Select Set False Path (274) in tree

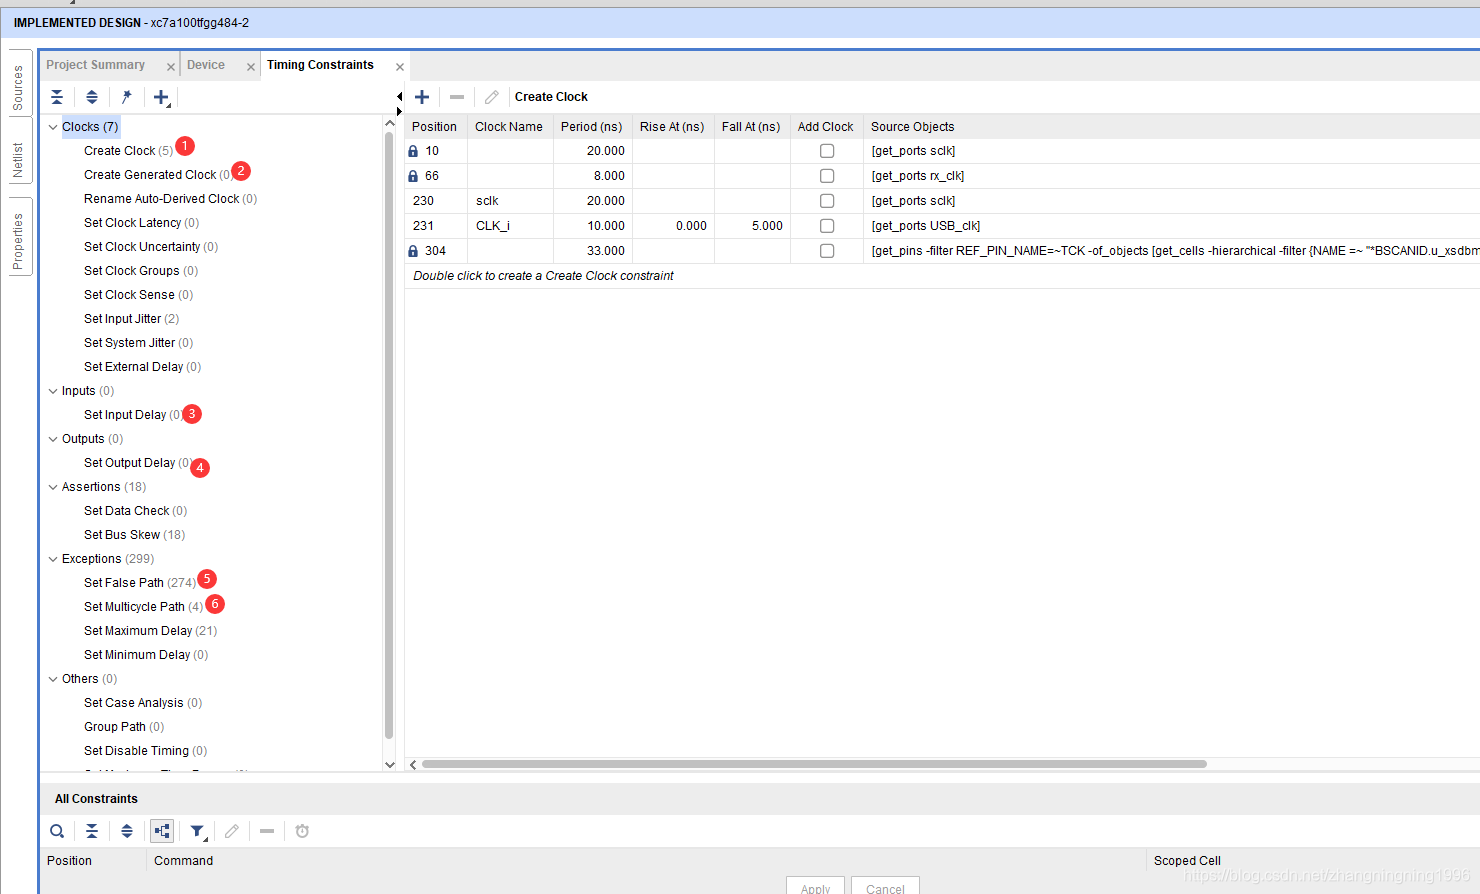(x=140, y=583)
